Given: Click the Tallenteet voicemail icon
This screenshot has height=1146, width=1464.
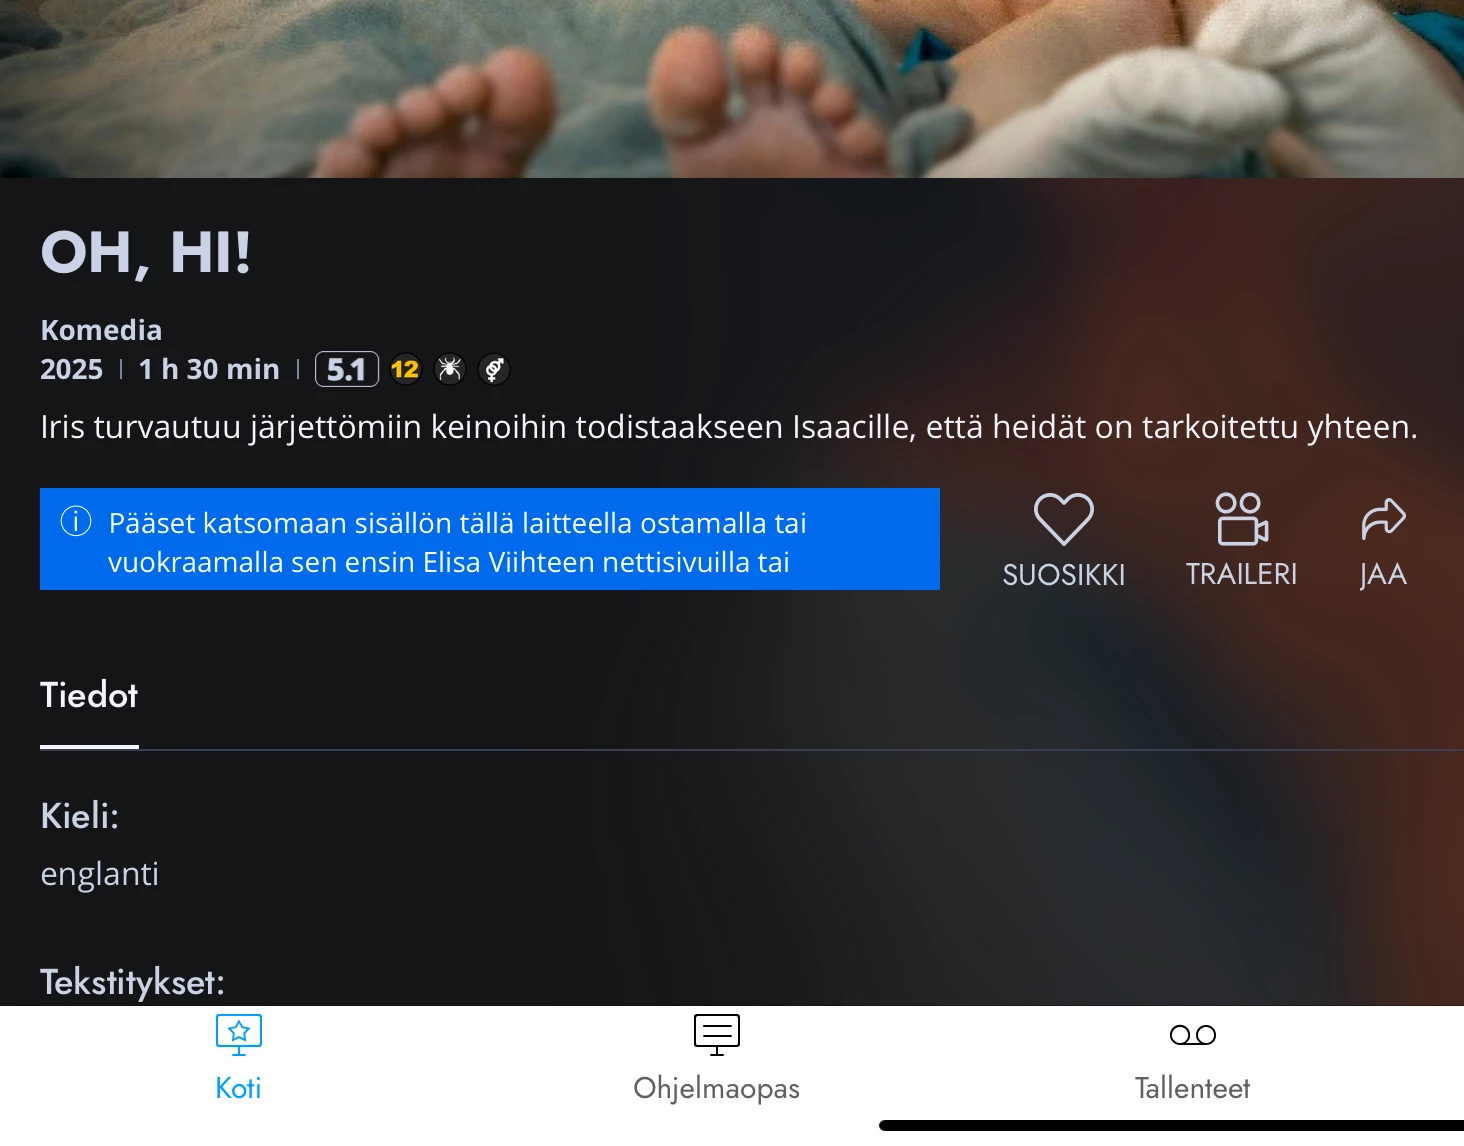Looking at the screenshot, I should [x=1193, y=1035].
